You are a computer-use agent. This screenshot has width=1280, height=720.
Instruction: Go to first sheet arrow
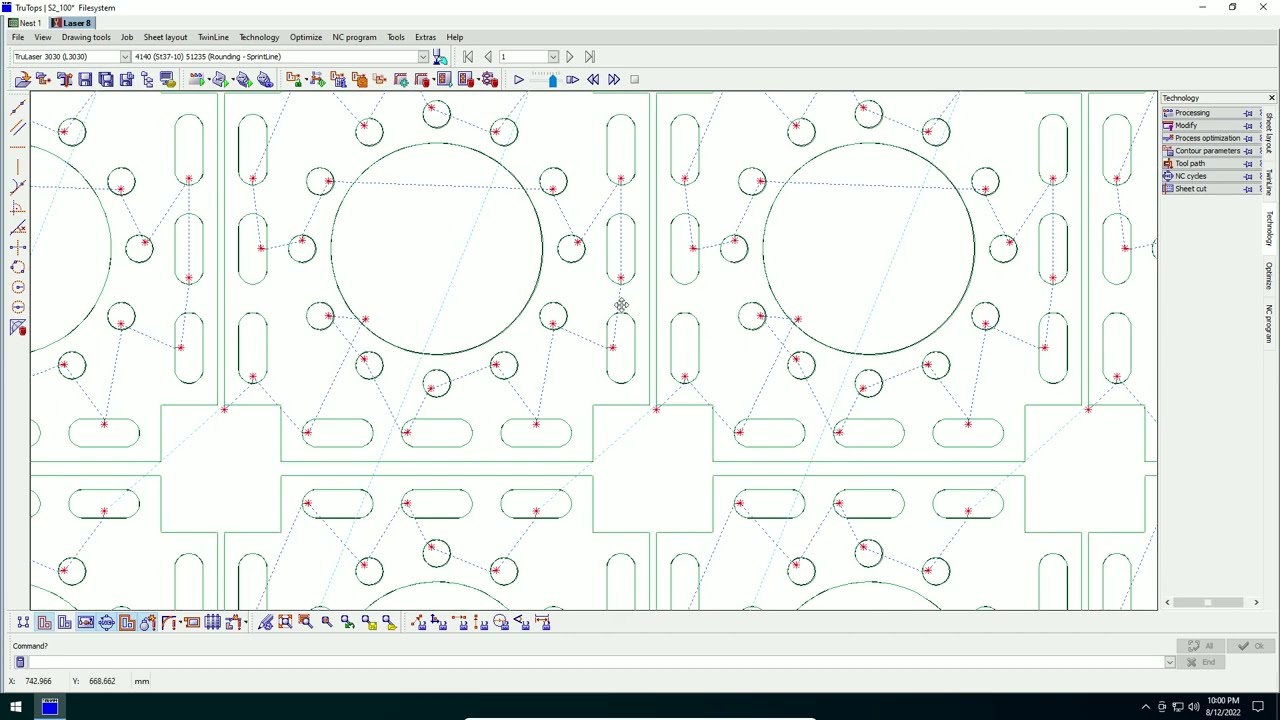(x=468, y=57)
